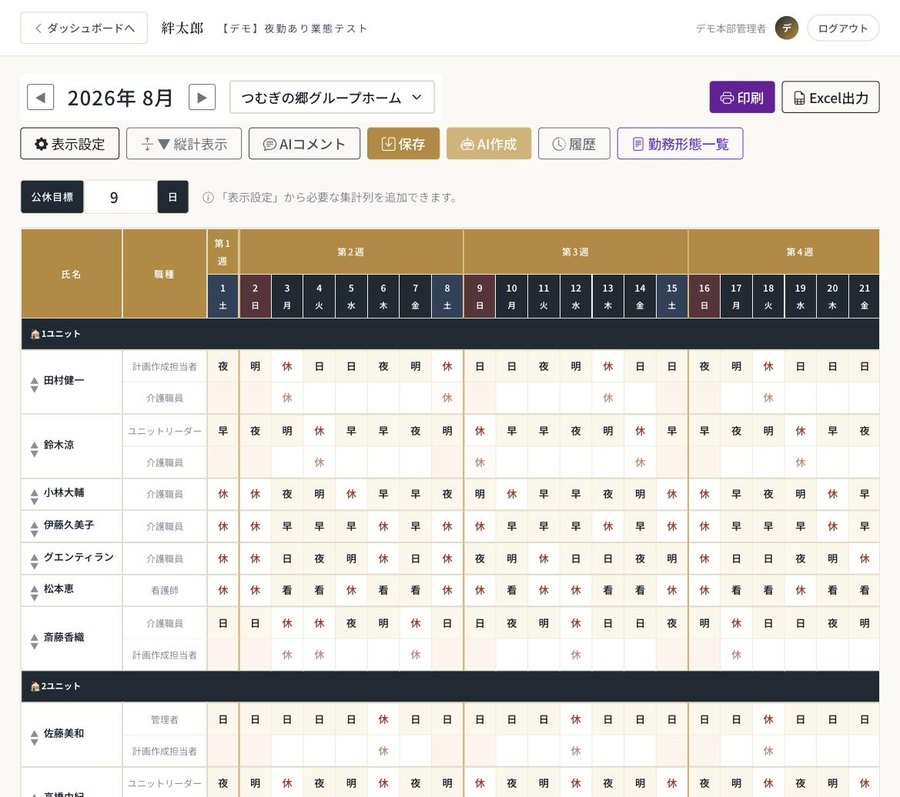
Task: Click the file icon in Excel出力 button
Action: 799,98
